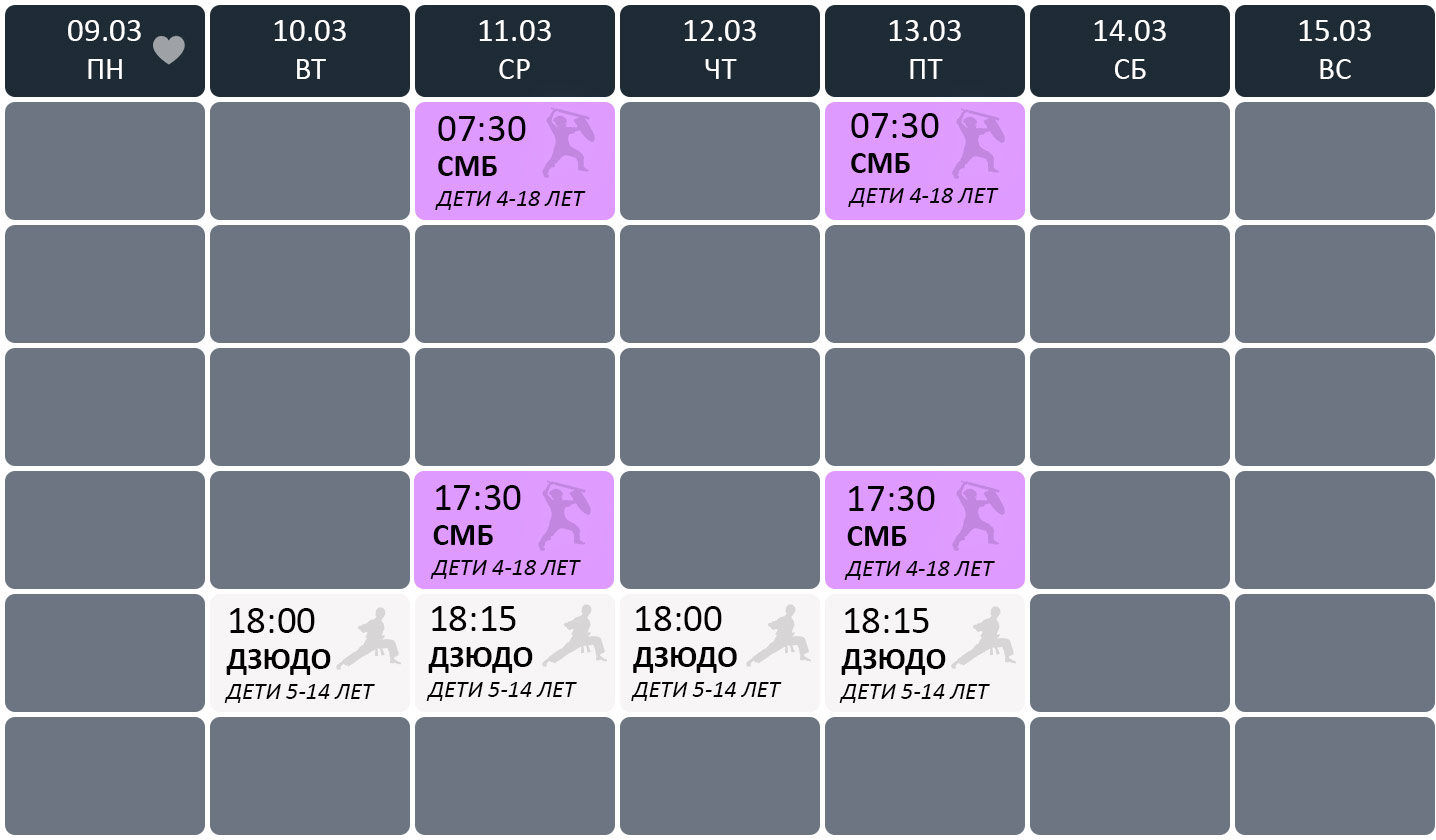Screen dimensions: 1436x840
Task: Click the judo icon in Thursday 18:00 ДЗЮДО
Action: (779, 636)
